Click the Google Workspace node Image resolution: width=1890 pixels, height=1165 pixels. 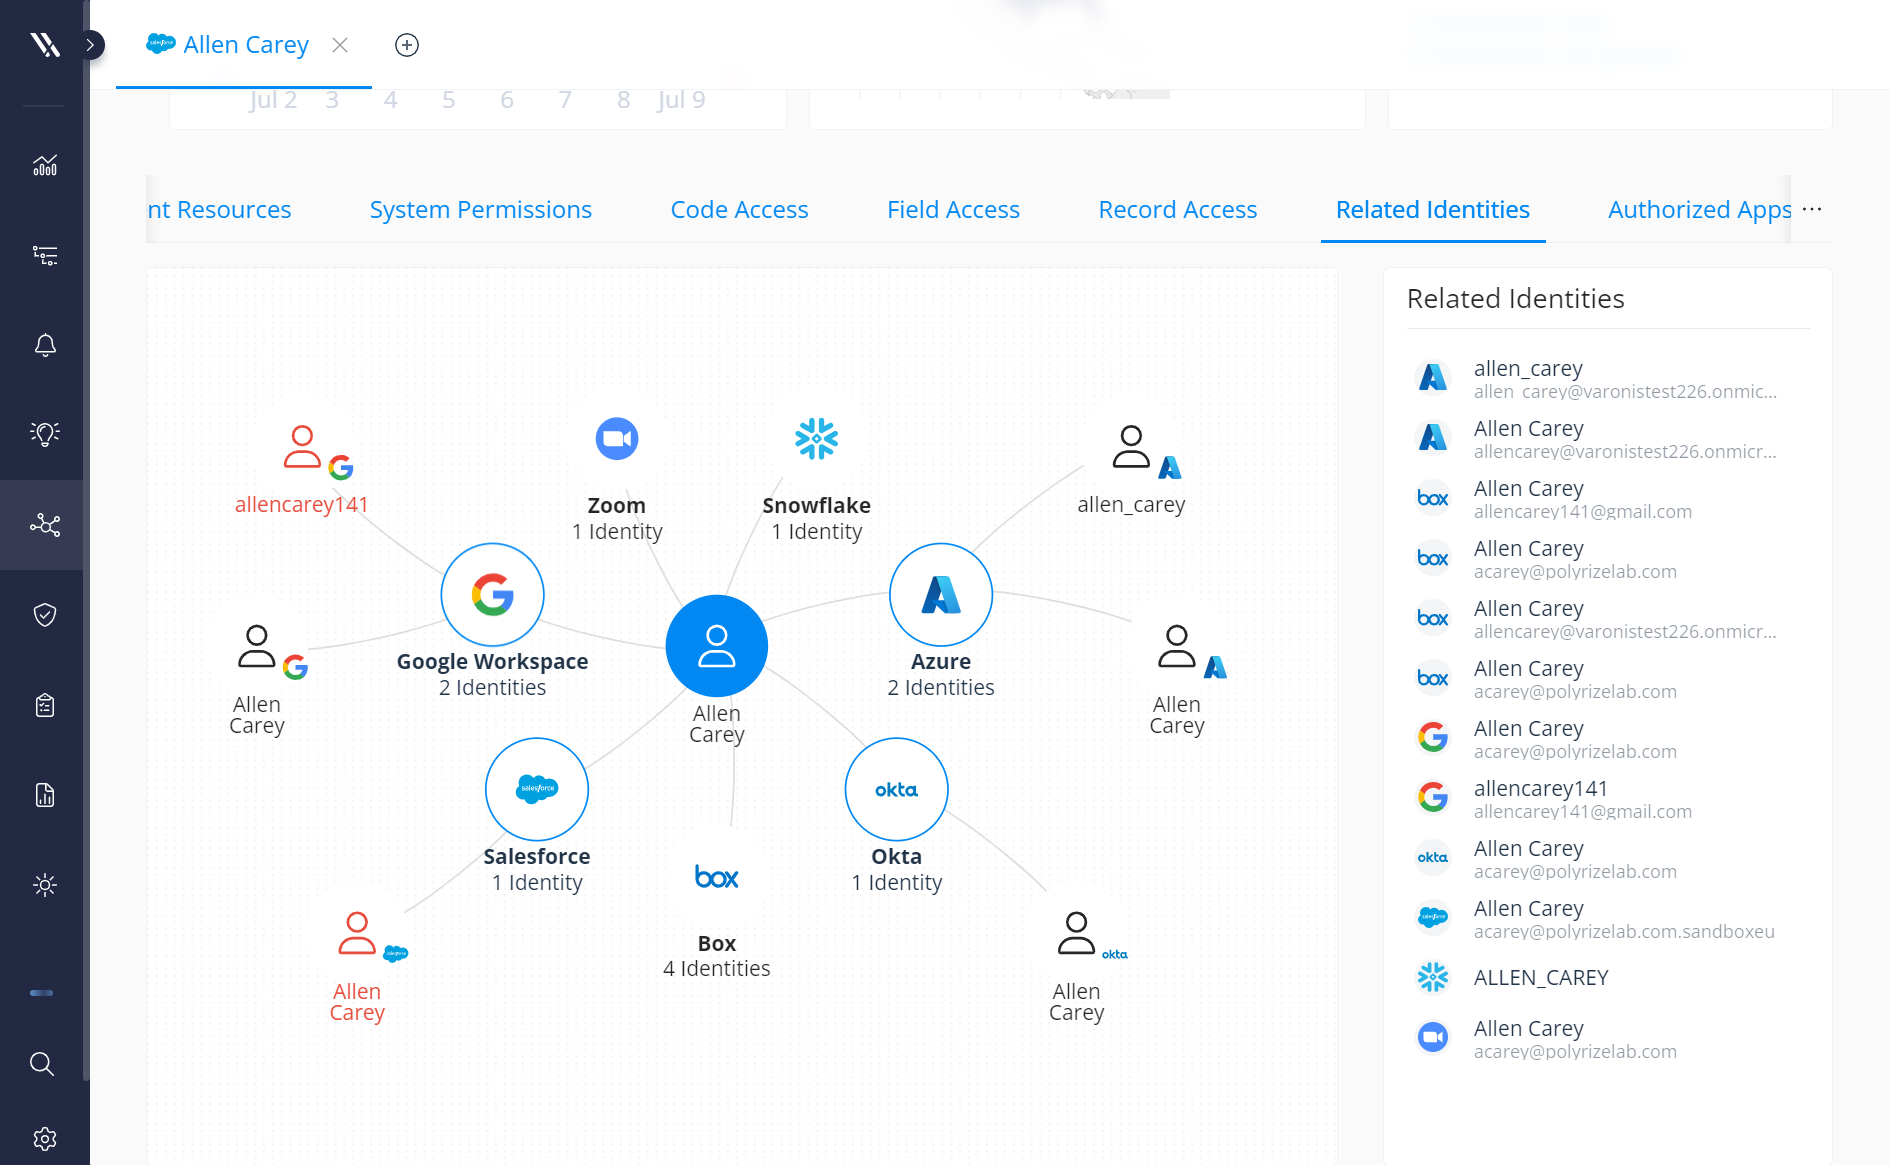493,595
